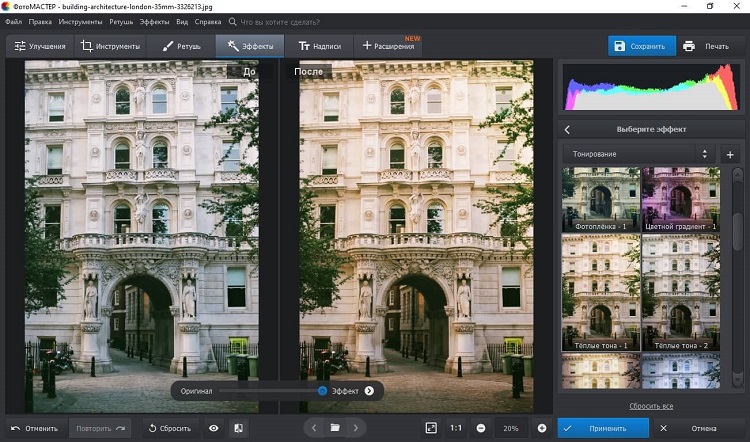Screen dimensions: 750x442
Task: Open the Тонирование effect category dropdown
Action: [639, 154]
